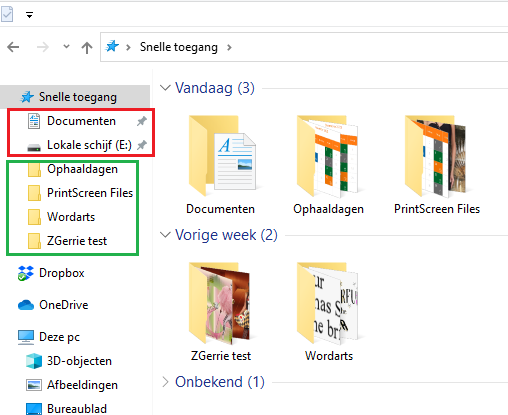Go up one folder level

pos(87,47)
